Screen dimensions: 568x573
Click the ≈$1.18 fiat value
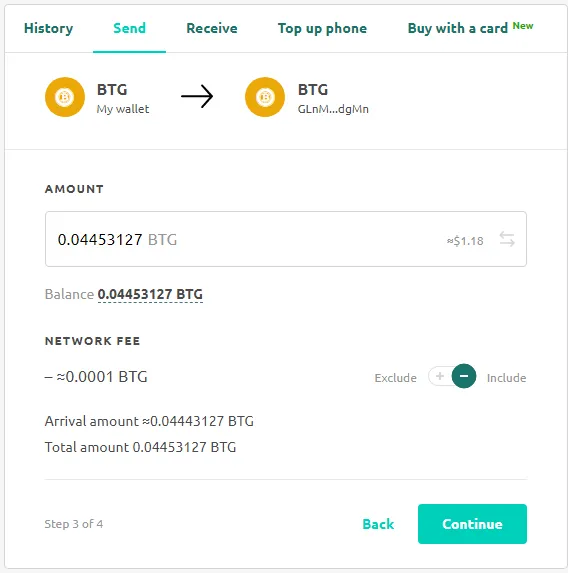(465, 241)
